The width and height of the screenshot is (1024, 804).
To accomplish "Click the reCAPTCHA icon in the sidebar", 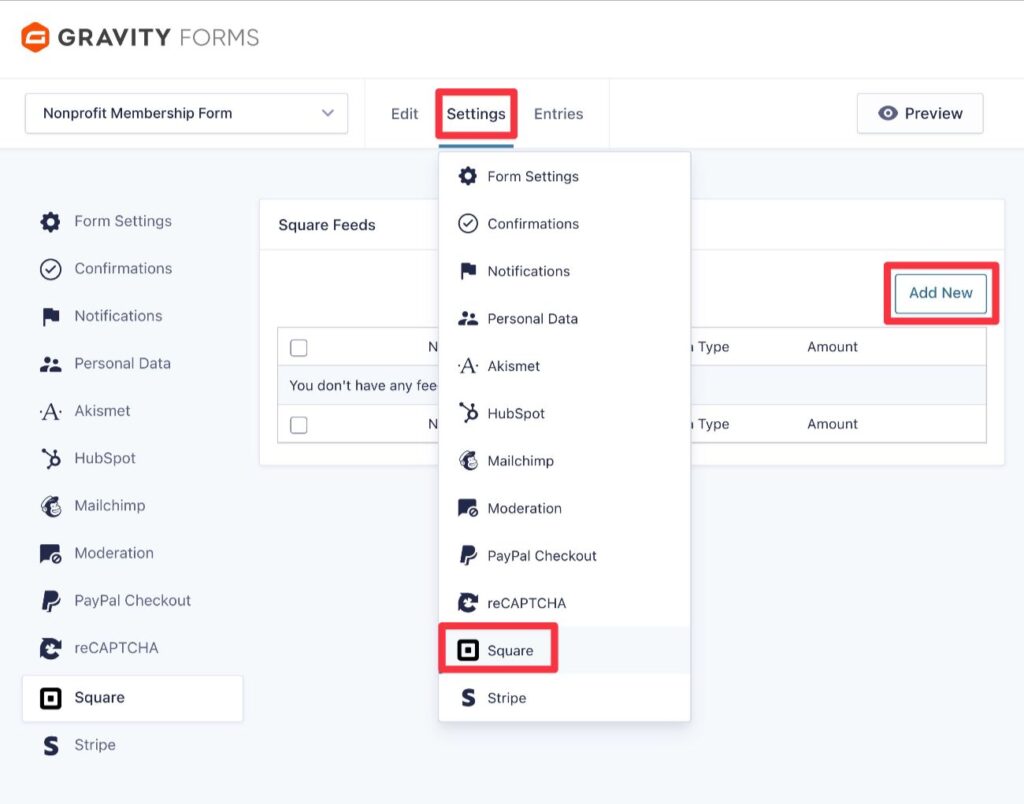I will (50, 649).
